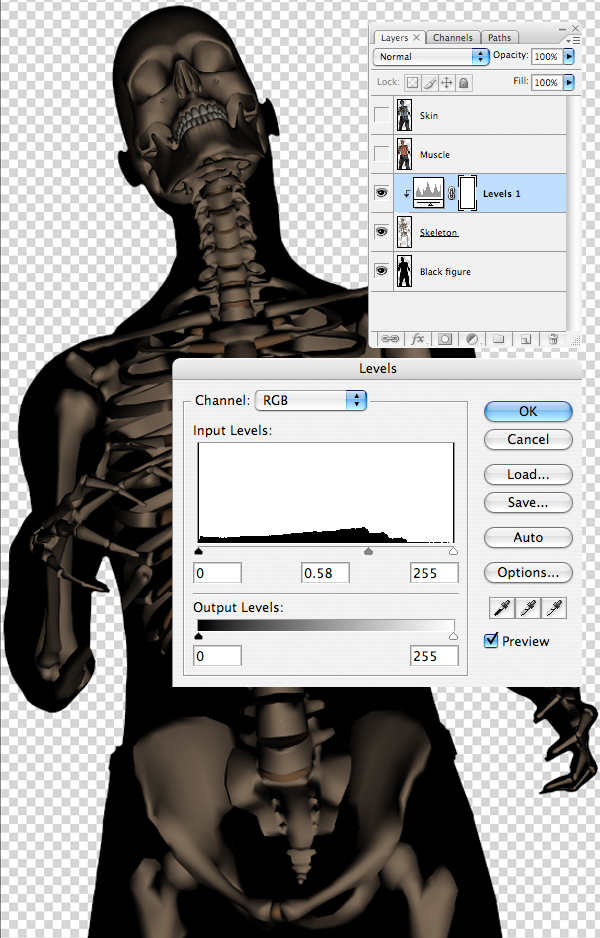Screen dimensions: 600x938
Task: Toggle the mask link icon on Levels 1
Action: pos(452,193)
